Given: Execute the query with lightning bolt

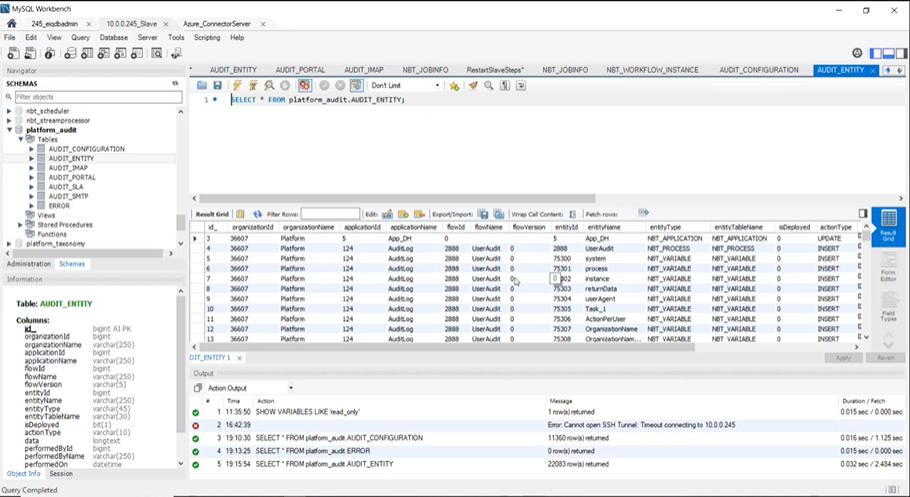Looking at the screenshot, I should pyautogui.click(x=237, y=85).
